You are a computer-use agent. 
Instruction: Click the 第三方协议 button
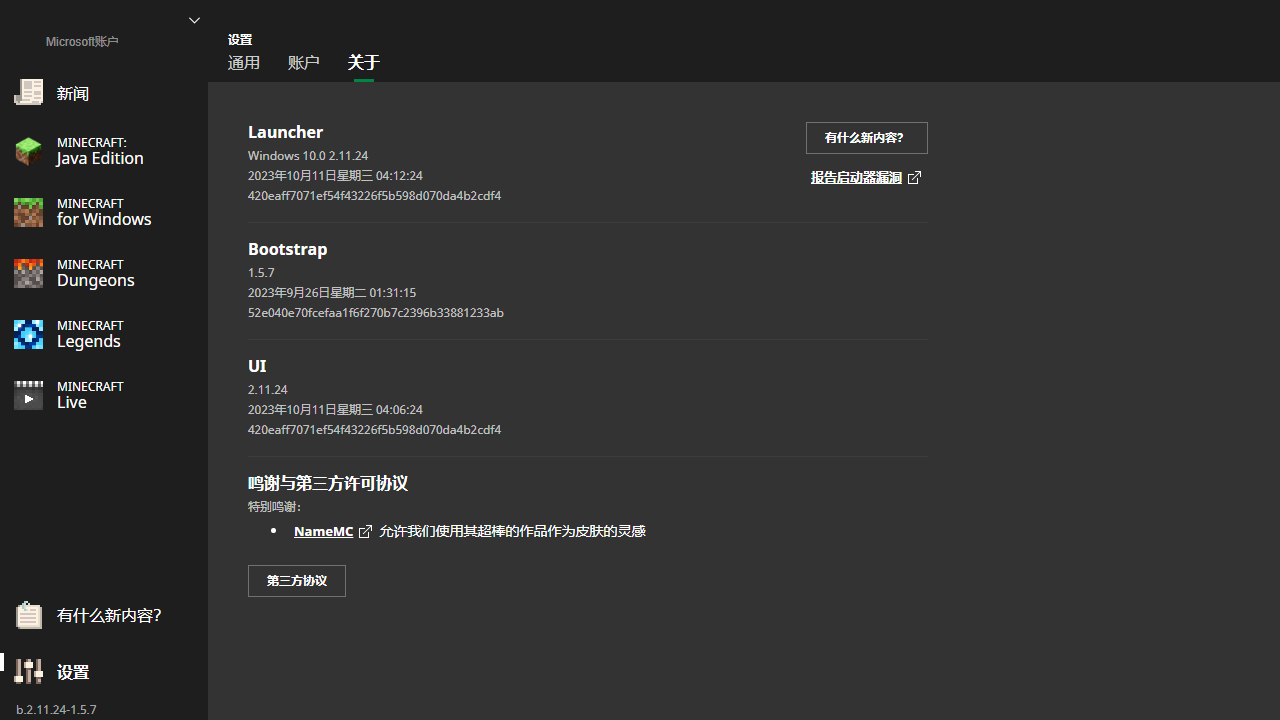(297, 581)
